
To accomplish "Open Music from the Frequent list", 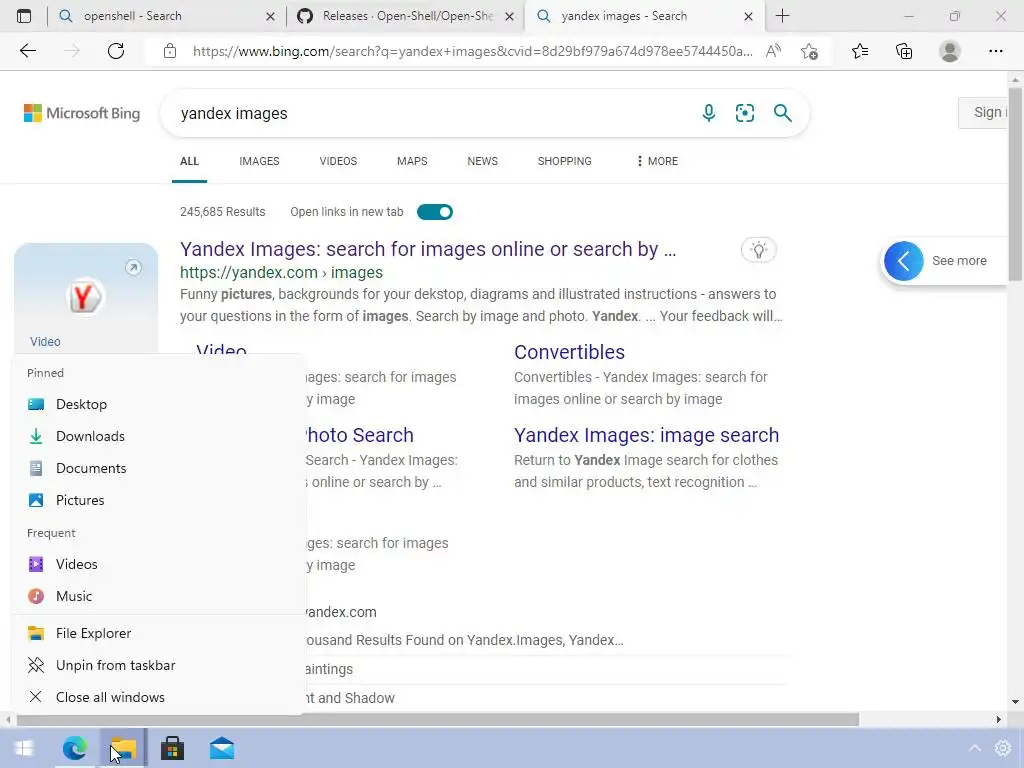I will point(158,596).
